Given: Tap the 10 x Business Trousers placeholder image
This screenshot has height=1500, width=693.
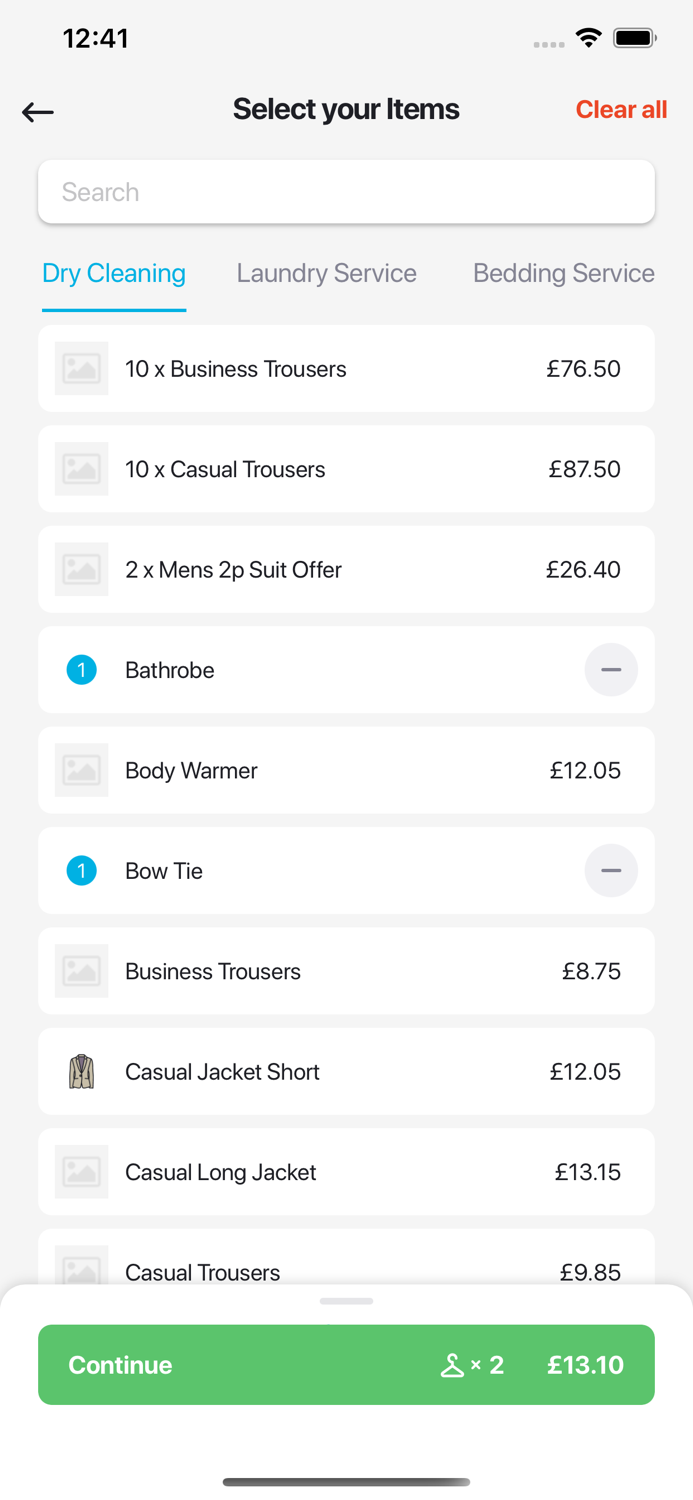Looking at the screenshot, I should [81, 369].
